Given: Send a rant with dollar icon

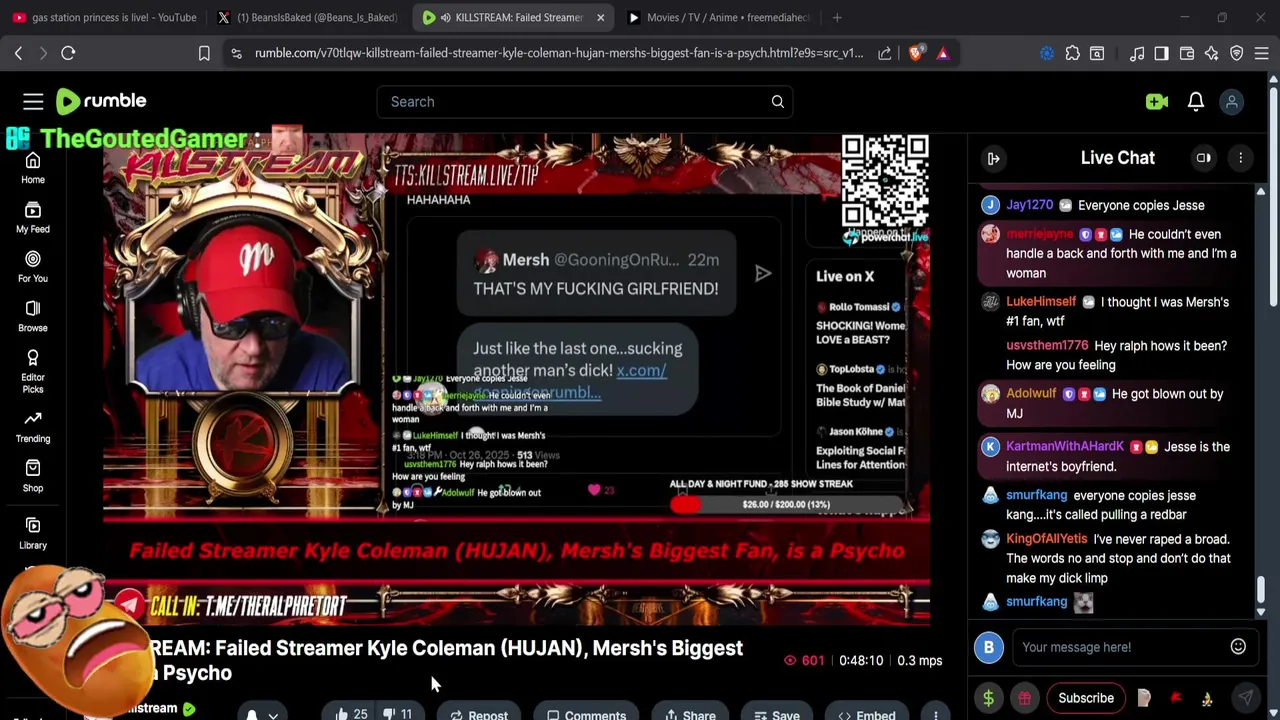Looking at the screenshot, I should 988,698.
